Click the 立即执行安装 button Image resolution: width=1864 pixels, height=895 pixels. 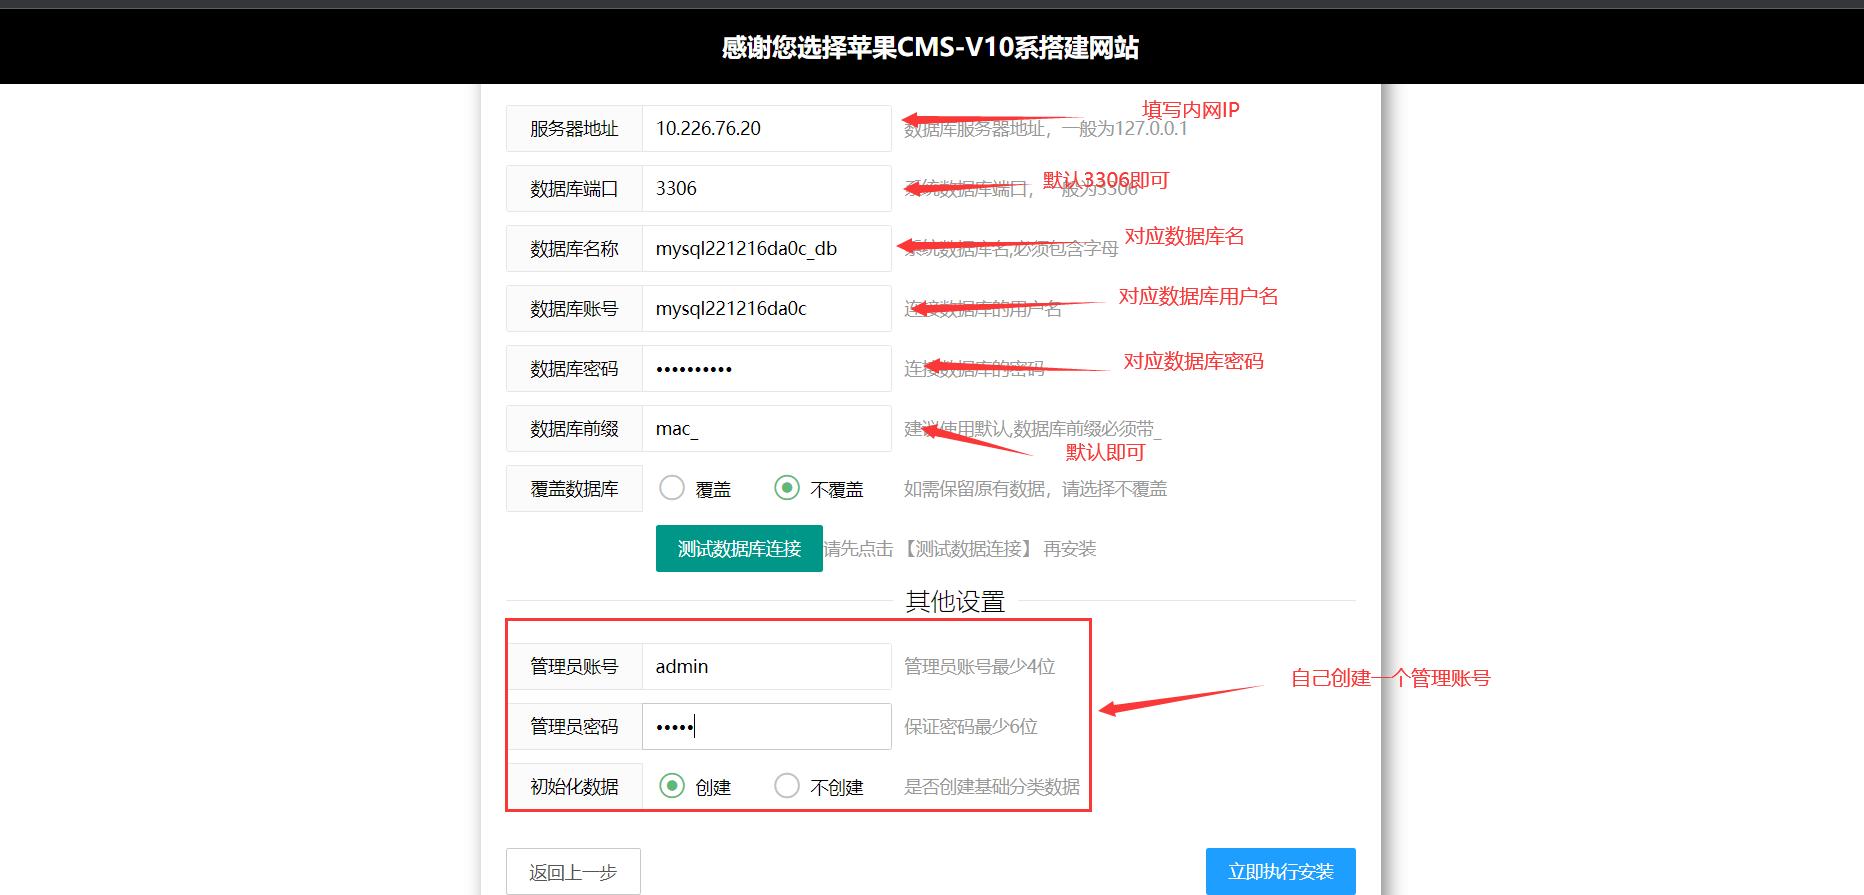click(1281, 872)
